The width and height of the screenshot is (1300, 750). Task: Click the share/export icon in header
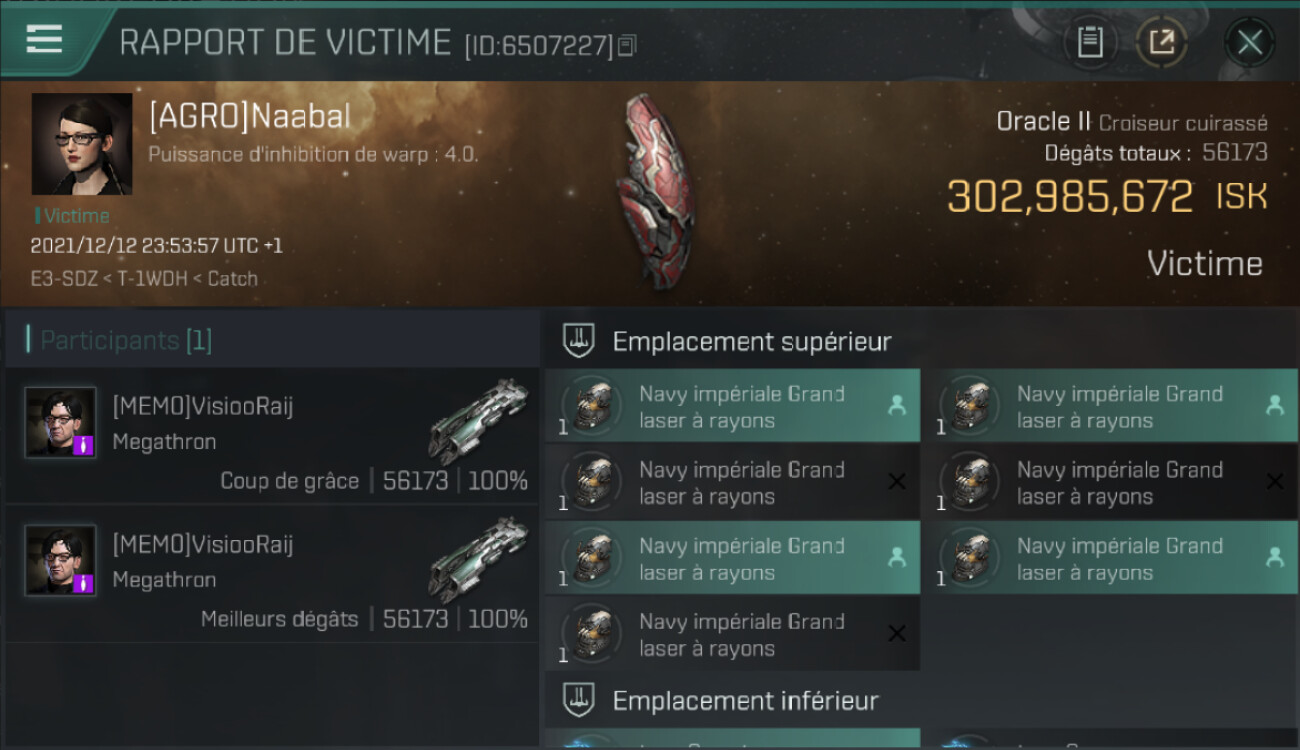pos(1161,42)
